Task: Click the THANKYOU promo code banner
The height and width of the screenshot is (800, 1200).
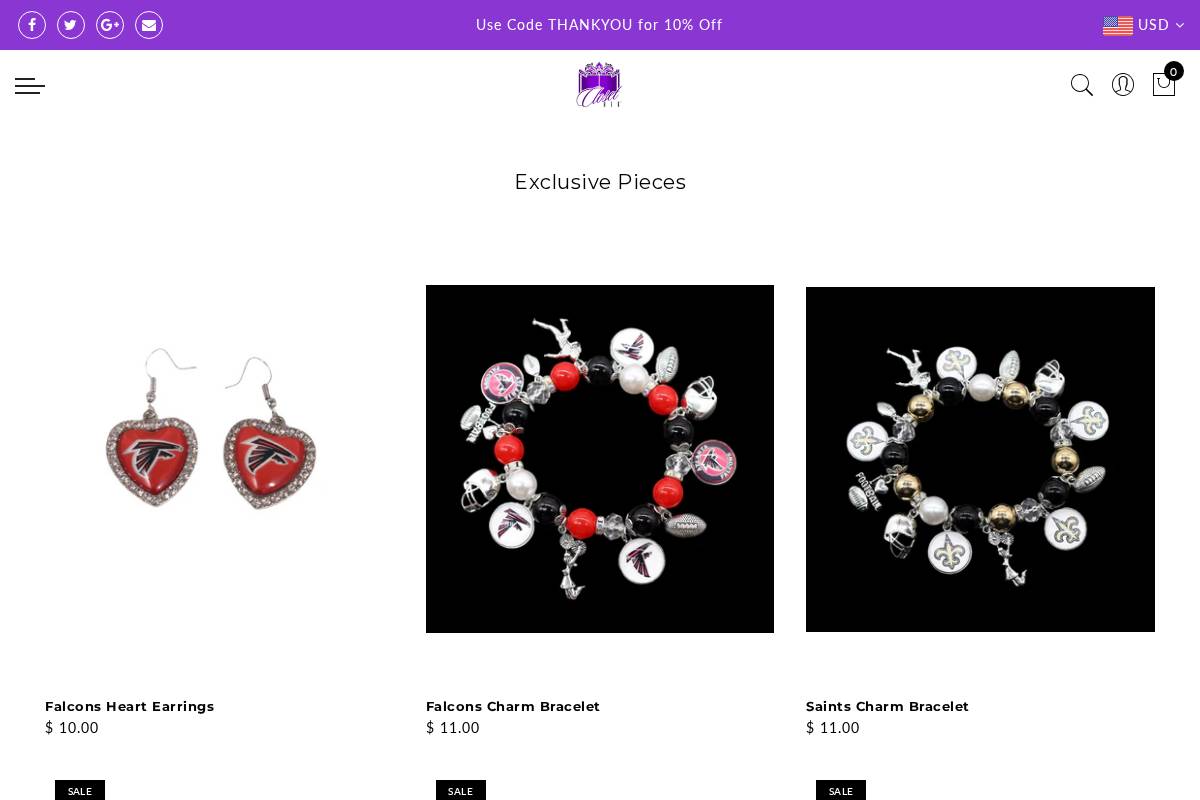Action: [x=599, y=25]
